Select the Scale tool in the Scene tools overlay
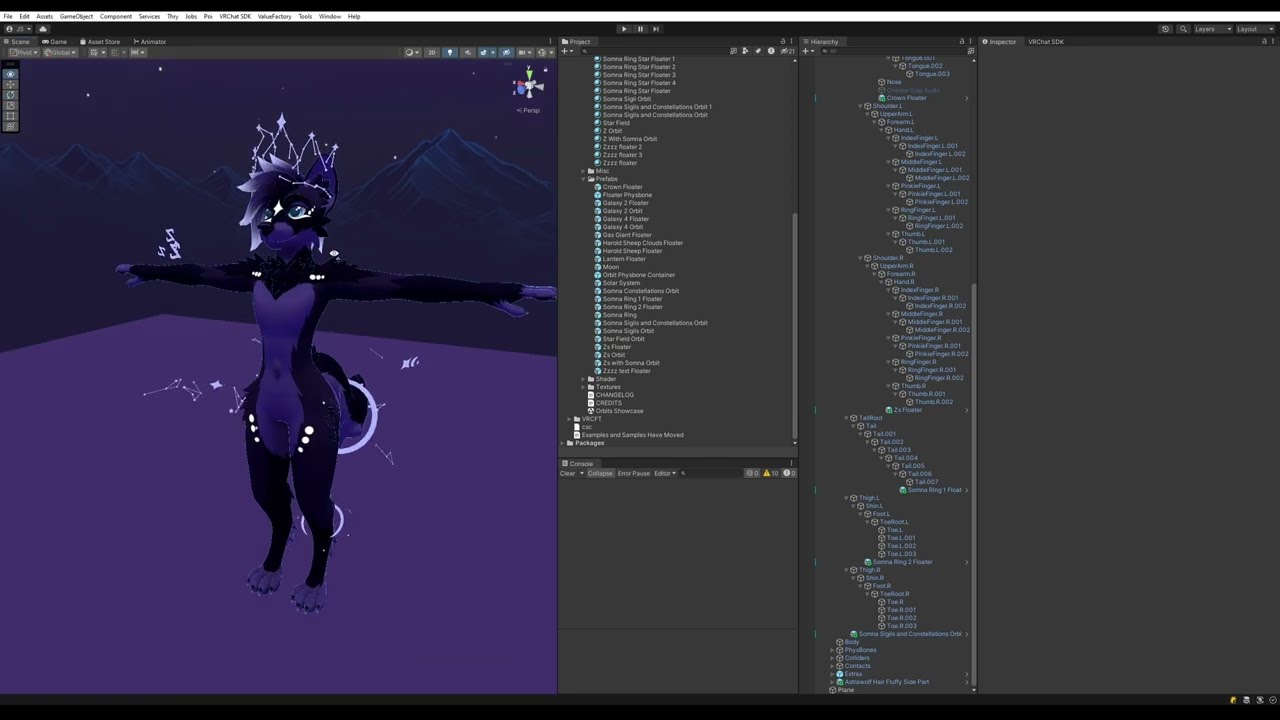The image size is (1280, 720). pyautogui.click(x=11, y=106)
